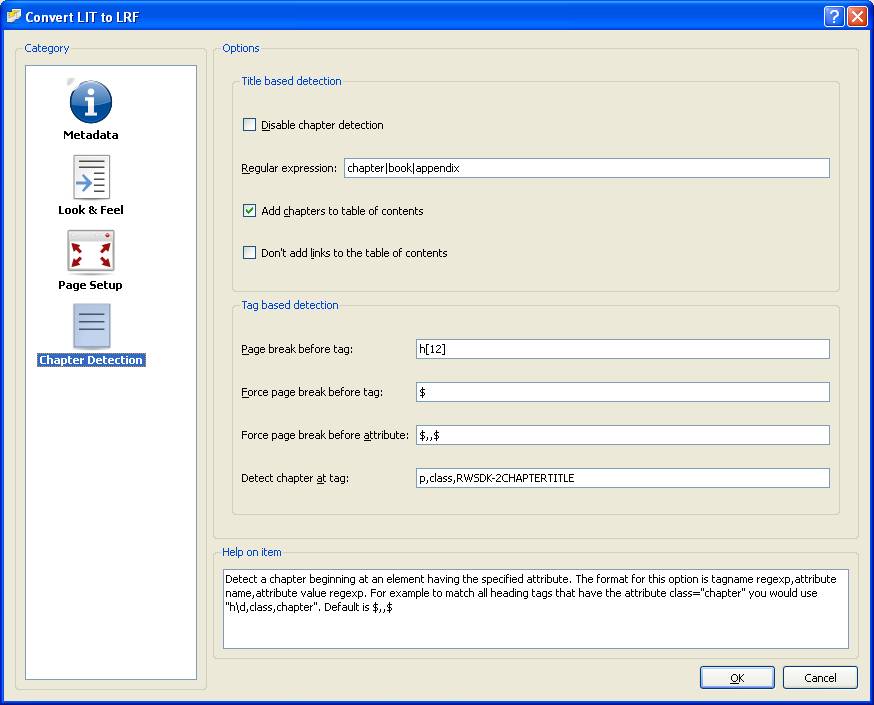Click the Options group heading
Viewport: 874px width, 705px height.
click(x=240, y=48)
